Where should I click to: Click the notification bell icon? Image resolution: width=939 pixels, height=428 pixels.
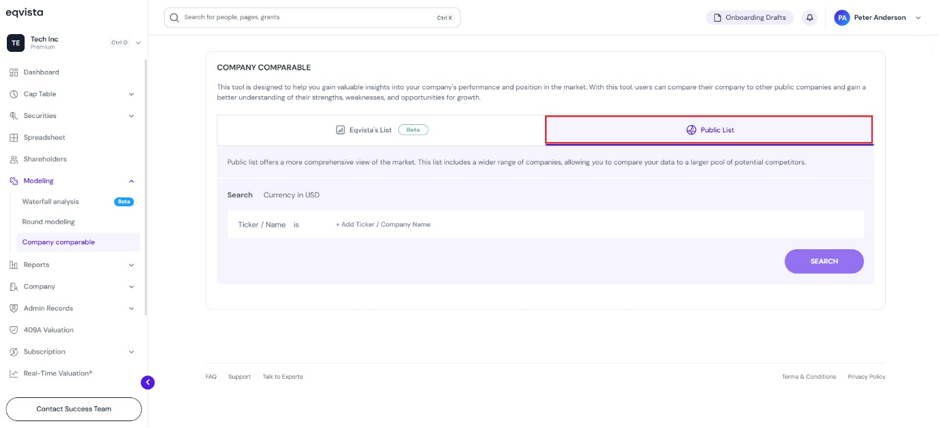pyautogui.click(x=810, y=17)
